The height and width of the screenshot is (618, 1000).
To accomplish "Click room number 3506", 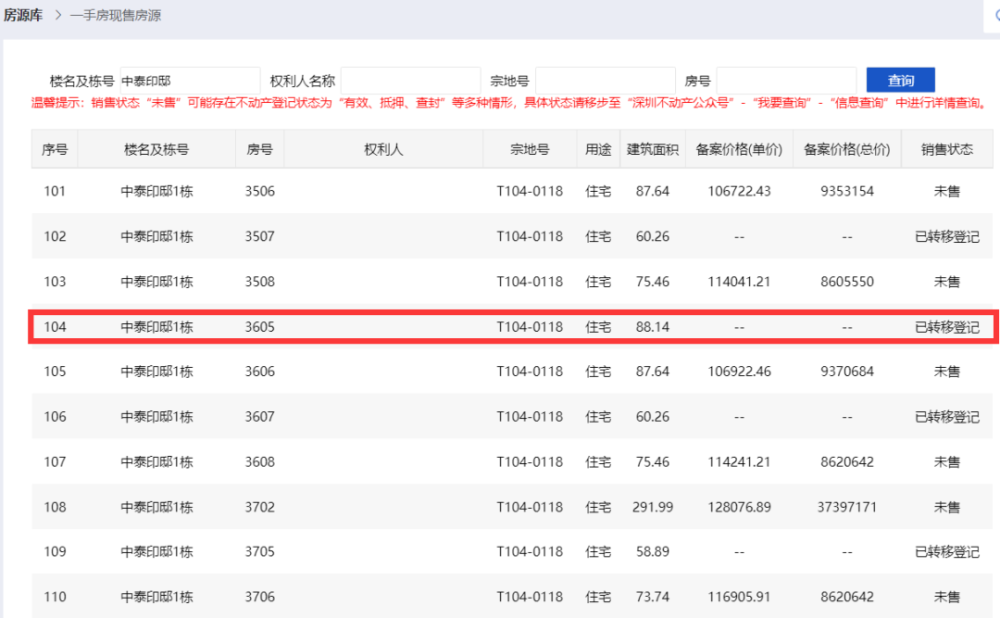I will (260, 191).
